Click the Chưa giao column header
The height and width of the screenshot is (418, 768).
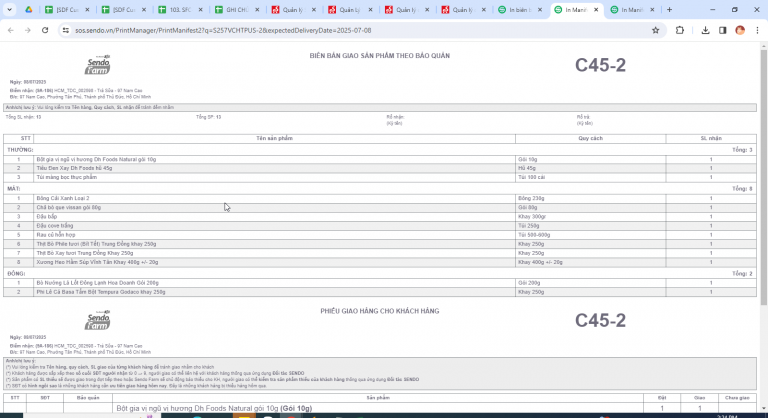[x=737, y=398]
